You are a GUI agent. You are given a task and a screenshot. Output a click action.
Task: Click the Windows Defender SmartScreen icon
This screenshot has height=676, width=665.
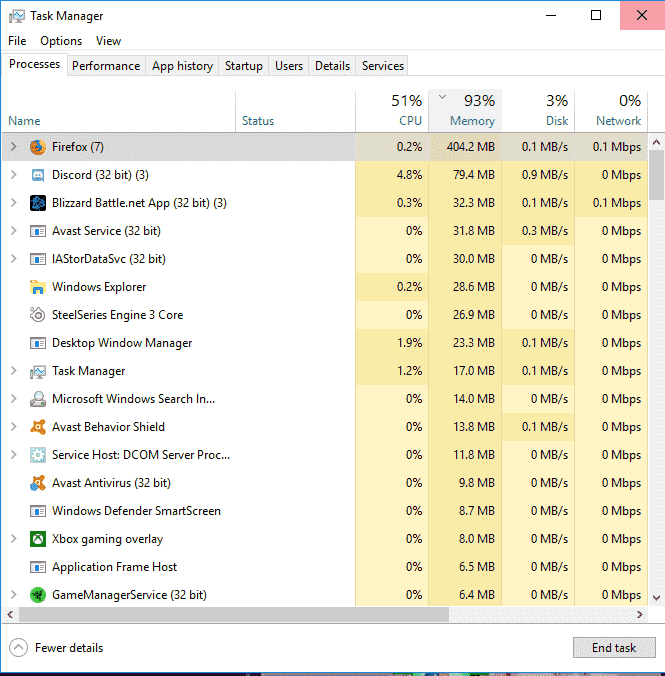pos(38,511)
